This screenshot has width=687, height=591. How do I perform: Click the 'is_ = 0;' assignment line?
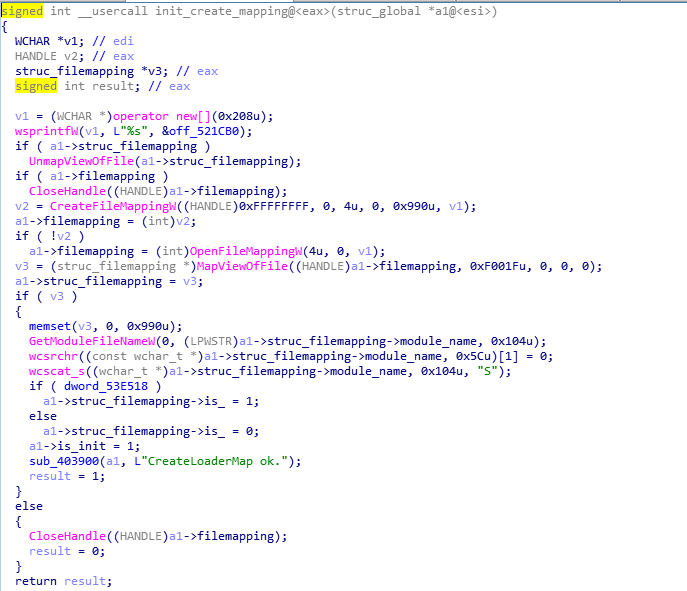(x=151, y=431)
